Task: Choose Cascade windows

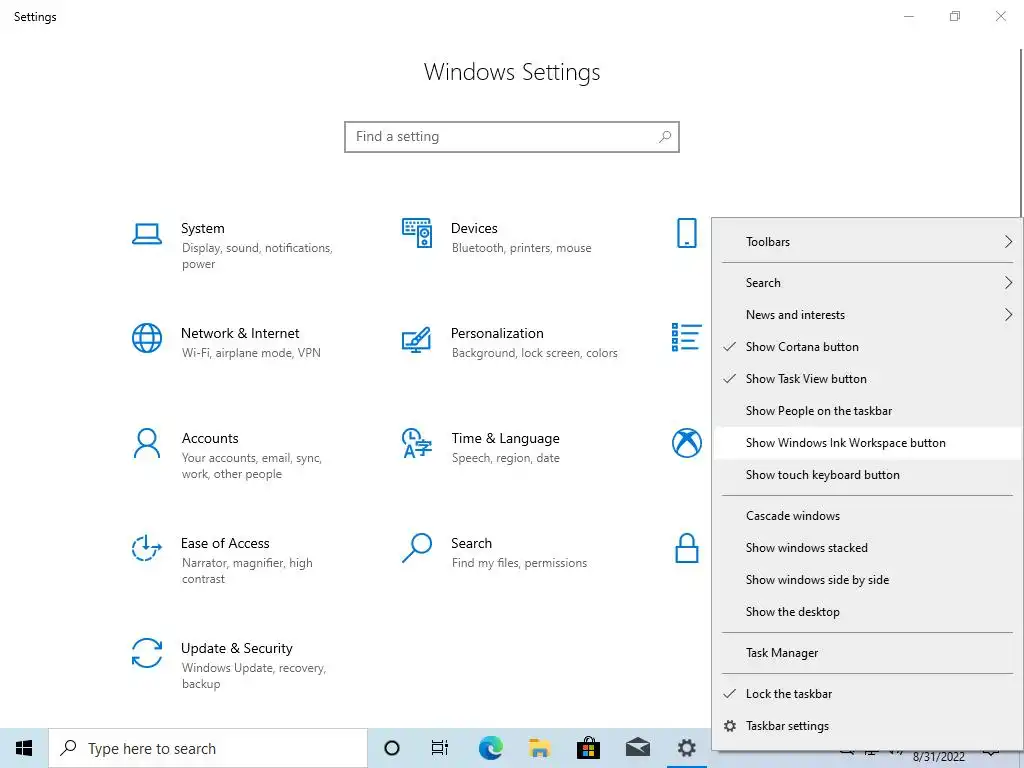Action: (x=867, y=516)
